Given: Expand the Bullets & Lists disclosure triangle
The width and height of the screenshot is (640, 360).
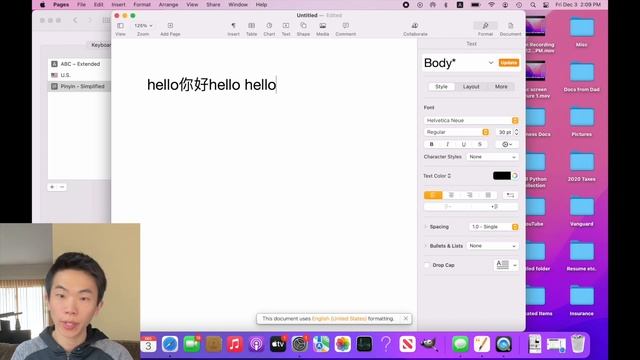Looking at the screenshot, I should point(426,246).
